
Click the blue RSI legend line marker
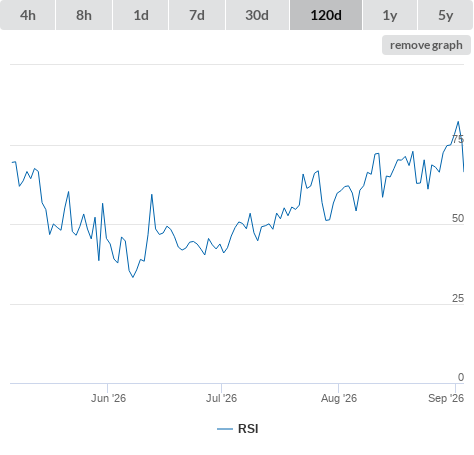pyautogui.click(x=225, y=429)
